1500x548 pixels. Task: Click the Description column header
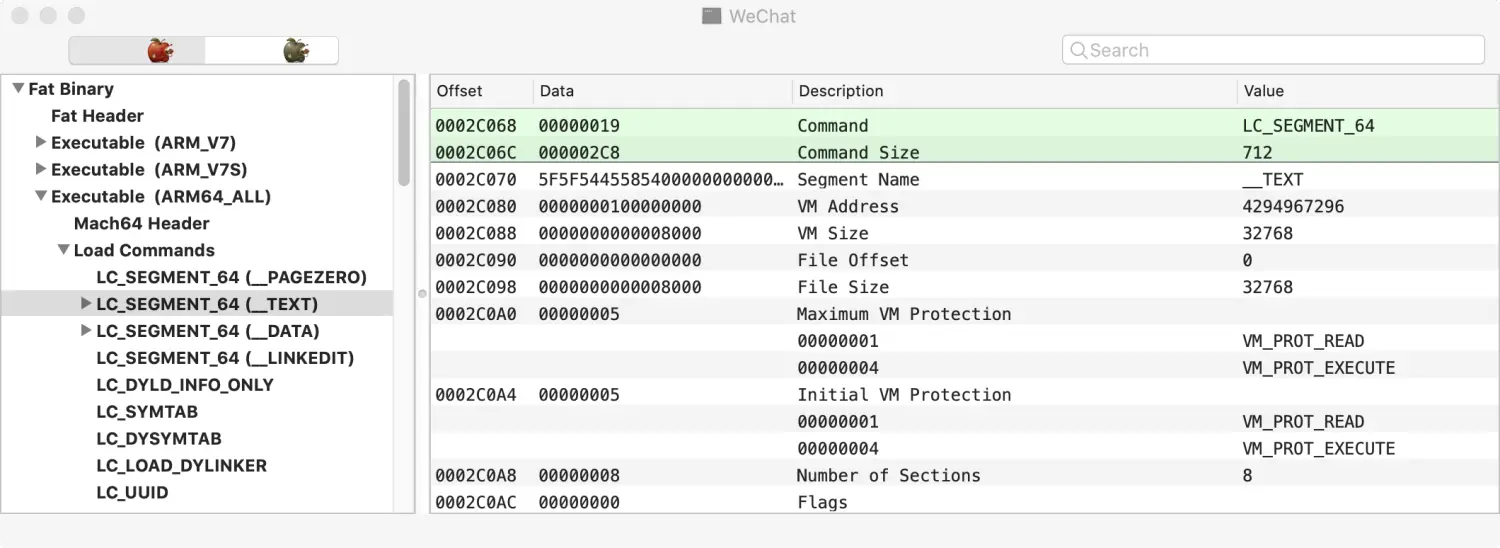click(840, 91)
